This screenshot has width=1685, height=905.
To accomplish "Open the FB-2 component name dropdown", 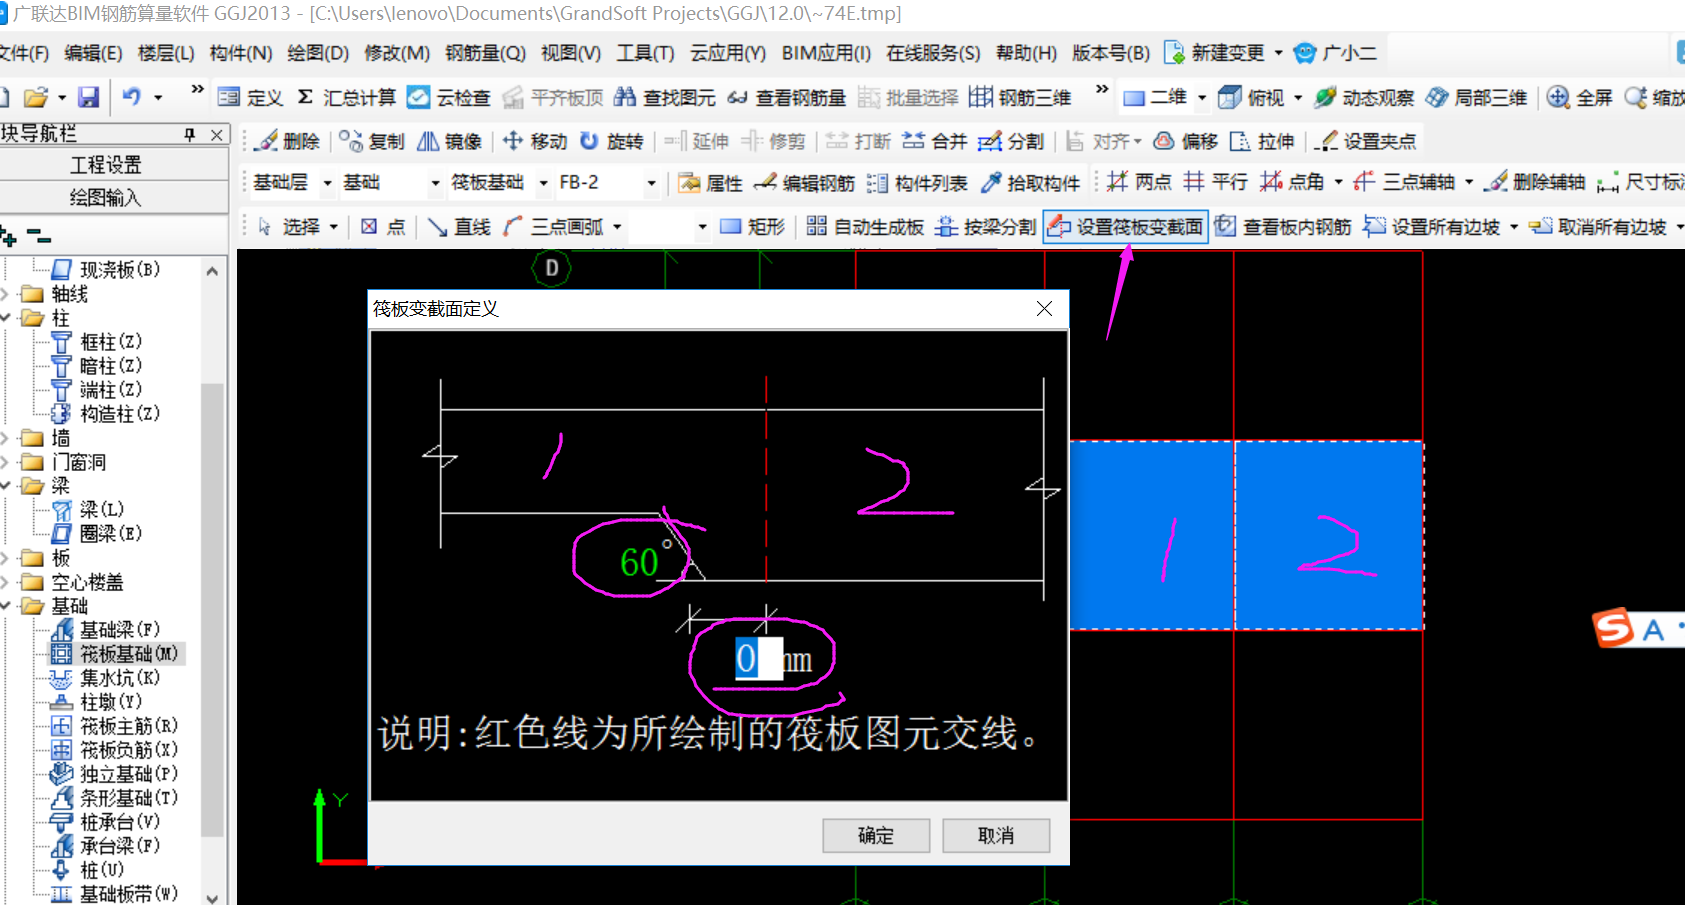I will [651, 183].
